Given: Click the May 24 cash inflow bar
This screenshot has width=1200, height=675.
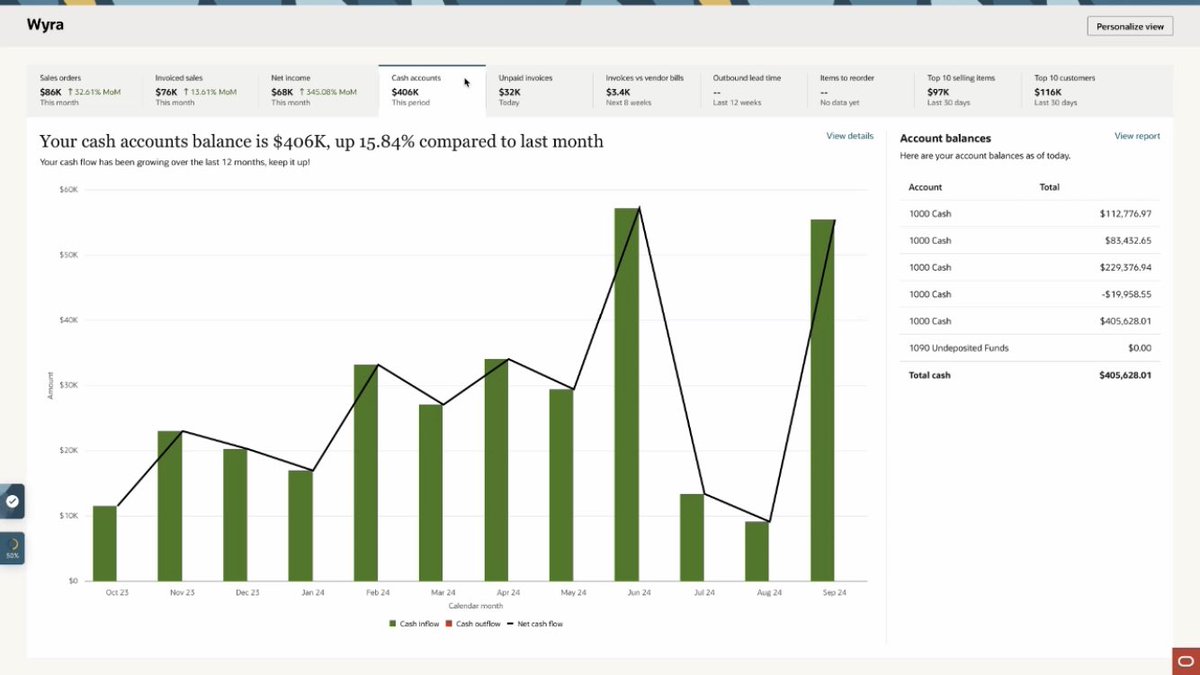Looking at the screenshot, I should tap(562, 485).
